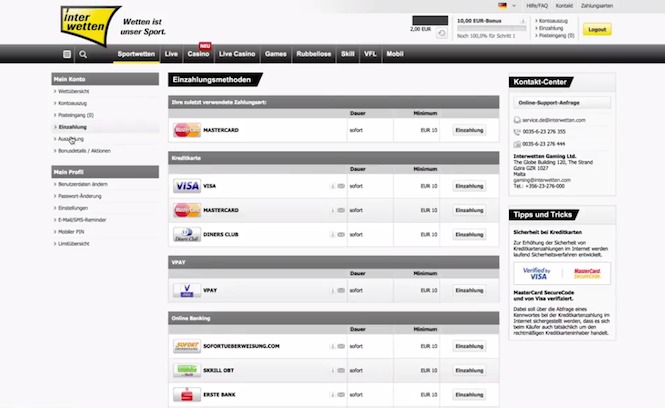Click the Skrill OBT logo
Image resolution: width=665 pixels, height=408 pixels.
click(x=187, y=370)
